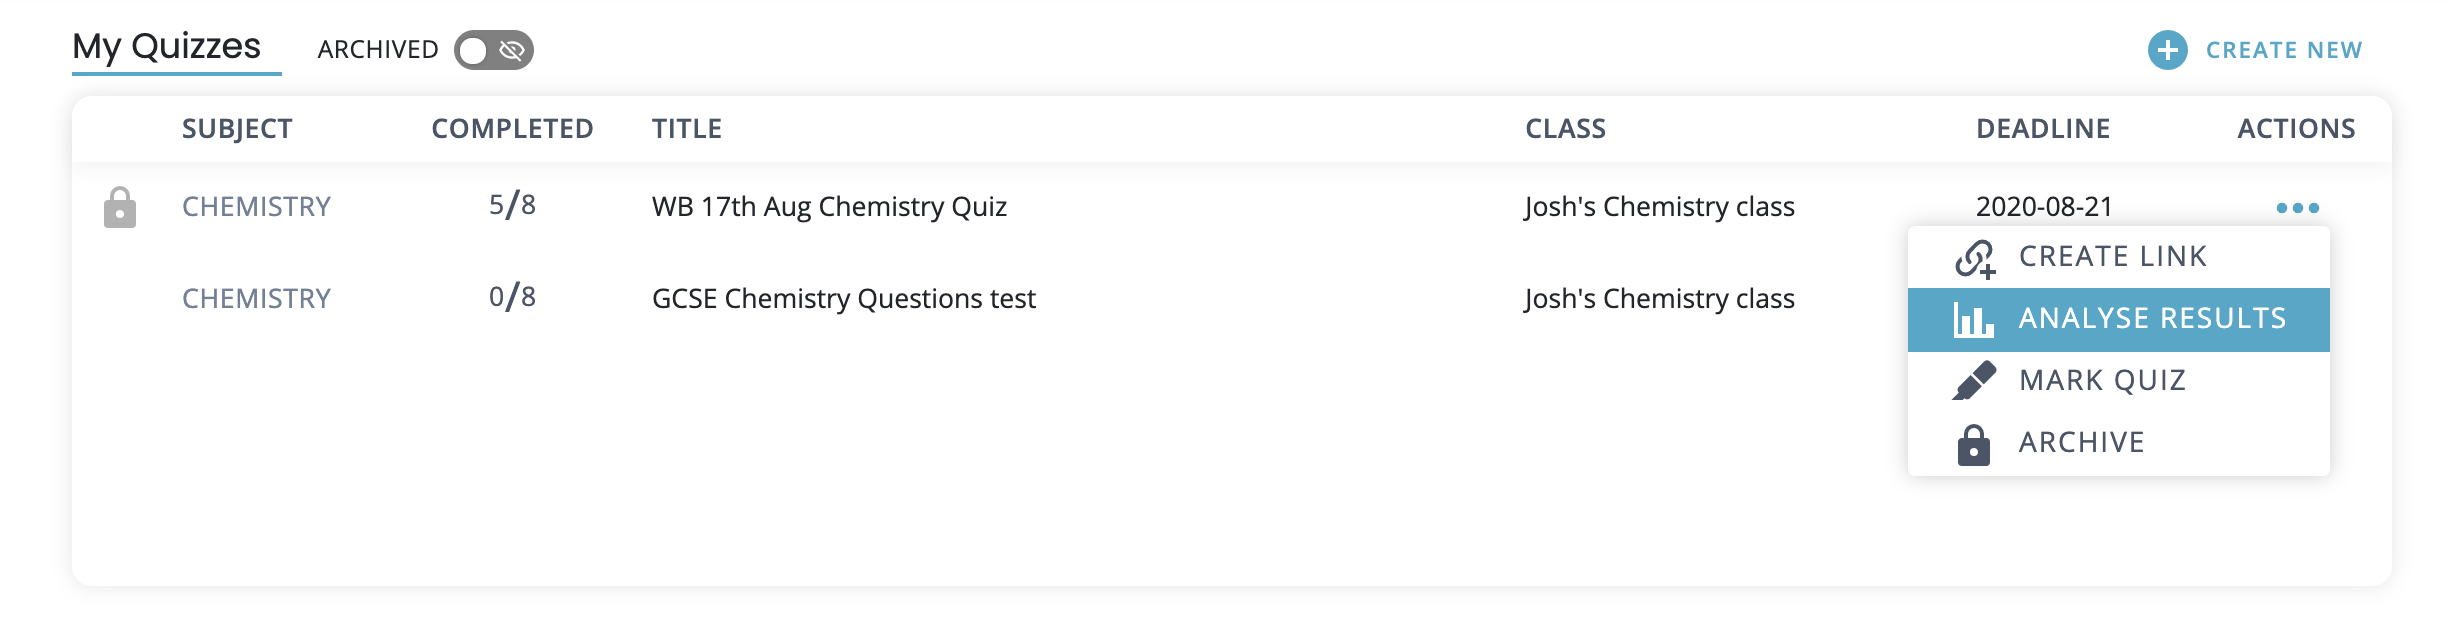Choose Mark Quiz from the actions menu

(x=2102, y=381)
